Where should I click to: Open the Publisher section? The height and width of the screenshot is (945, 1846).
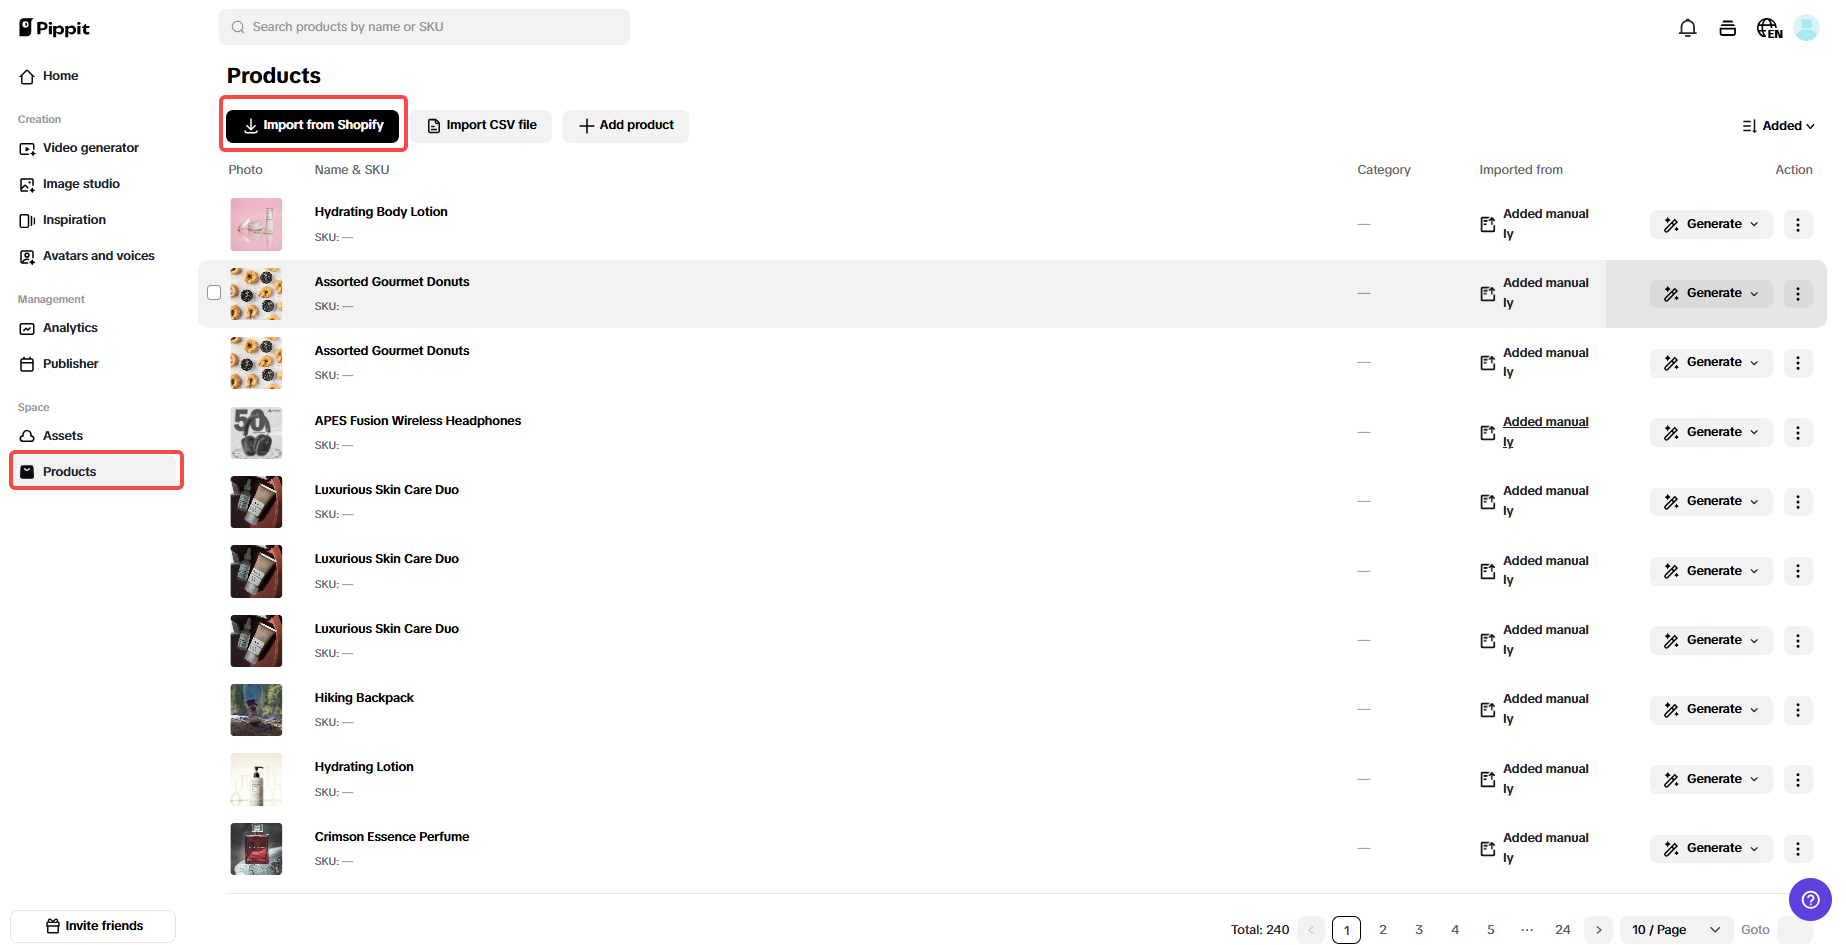(69, 363)
